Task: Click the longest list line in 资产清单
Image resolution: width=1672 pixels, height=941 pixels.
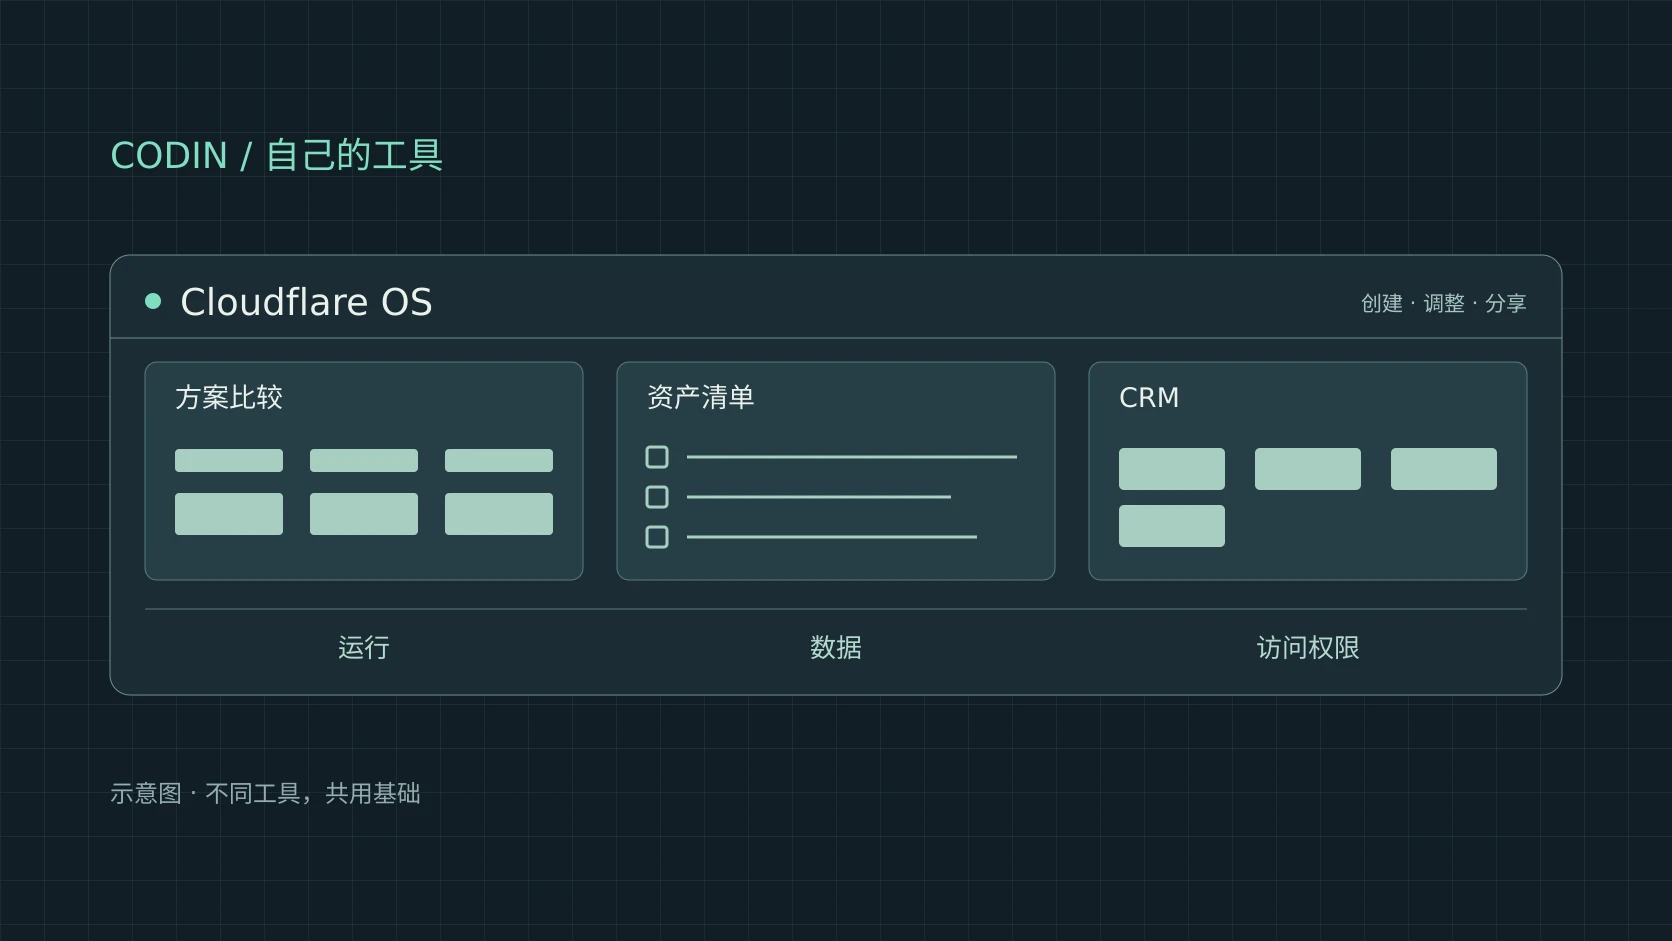Action: tap(852, 457)
